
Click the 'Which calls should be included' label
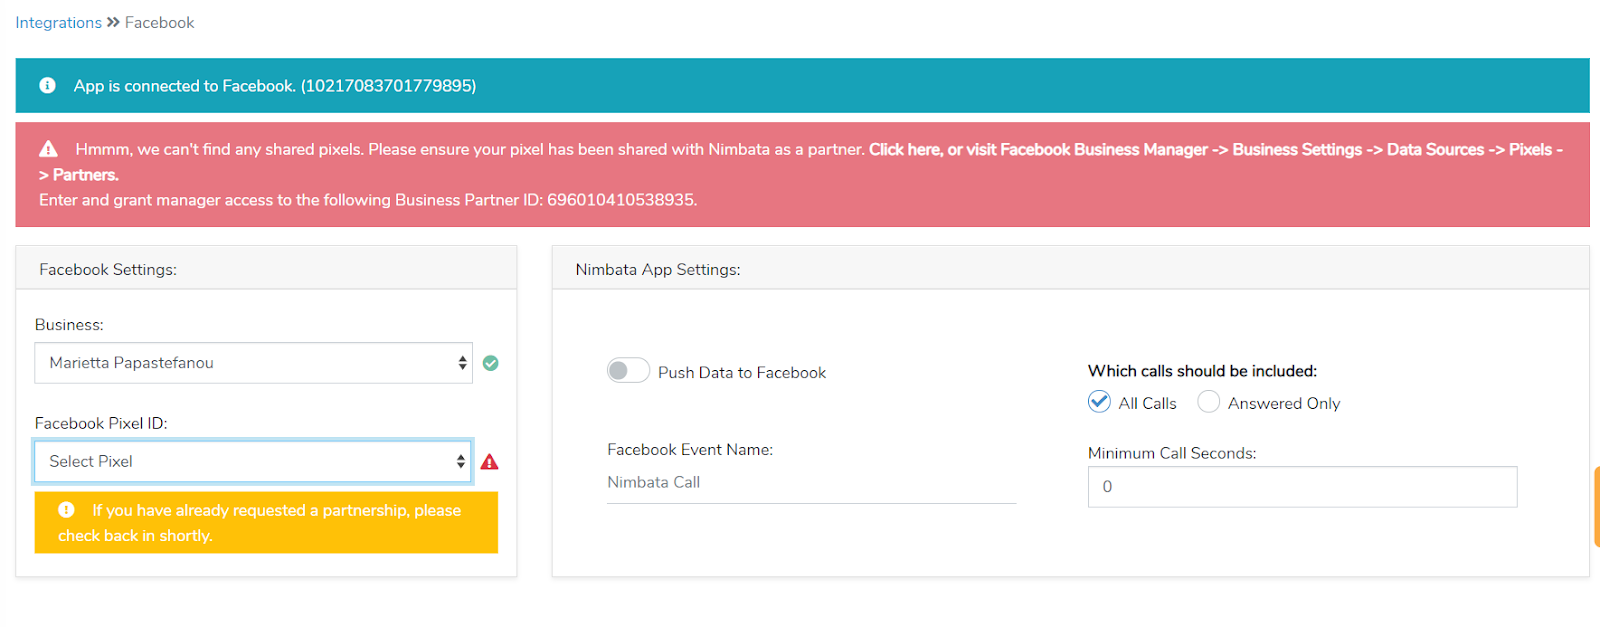pos(1202,371)
